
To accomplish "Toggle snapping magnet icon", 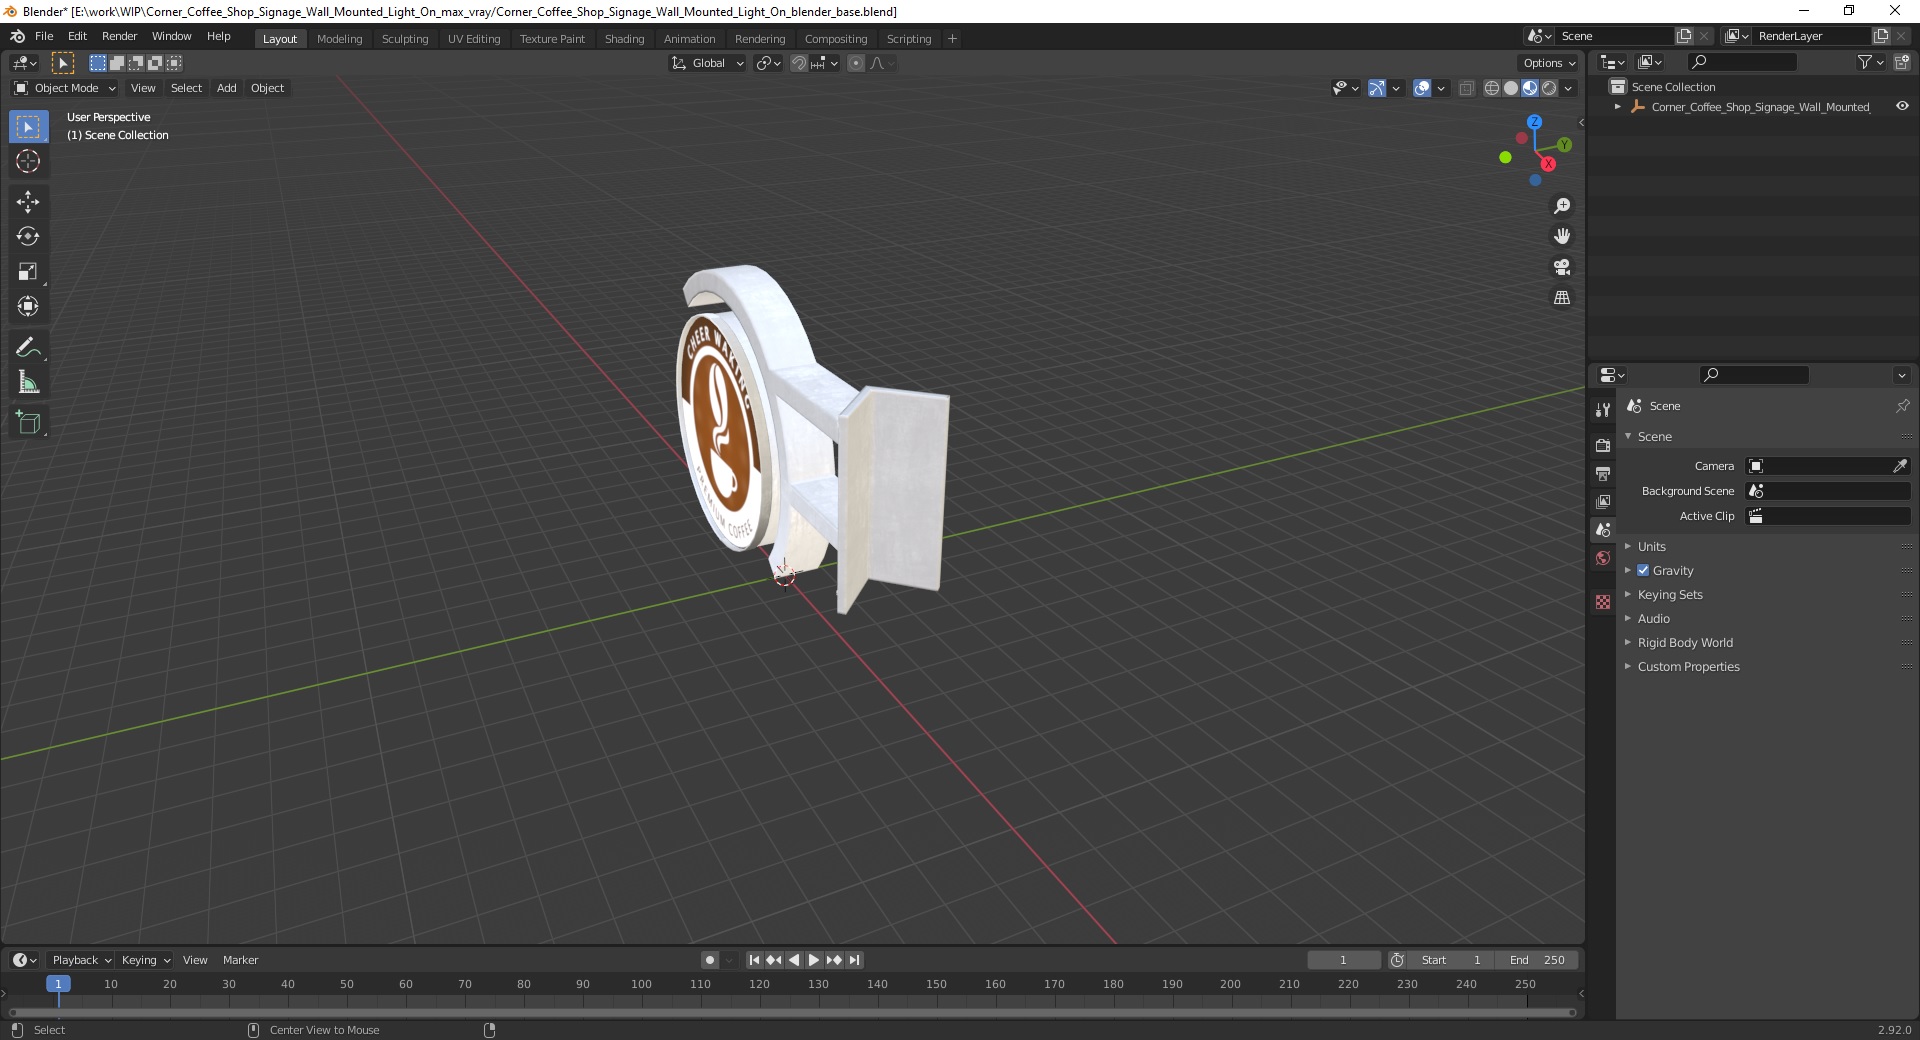I will pos(798,63).
